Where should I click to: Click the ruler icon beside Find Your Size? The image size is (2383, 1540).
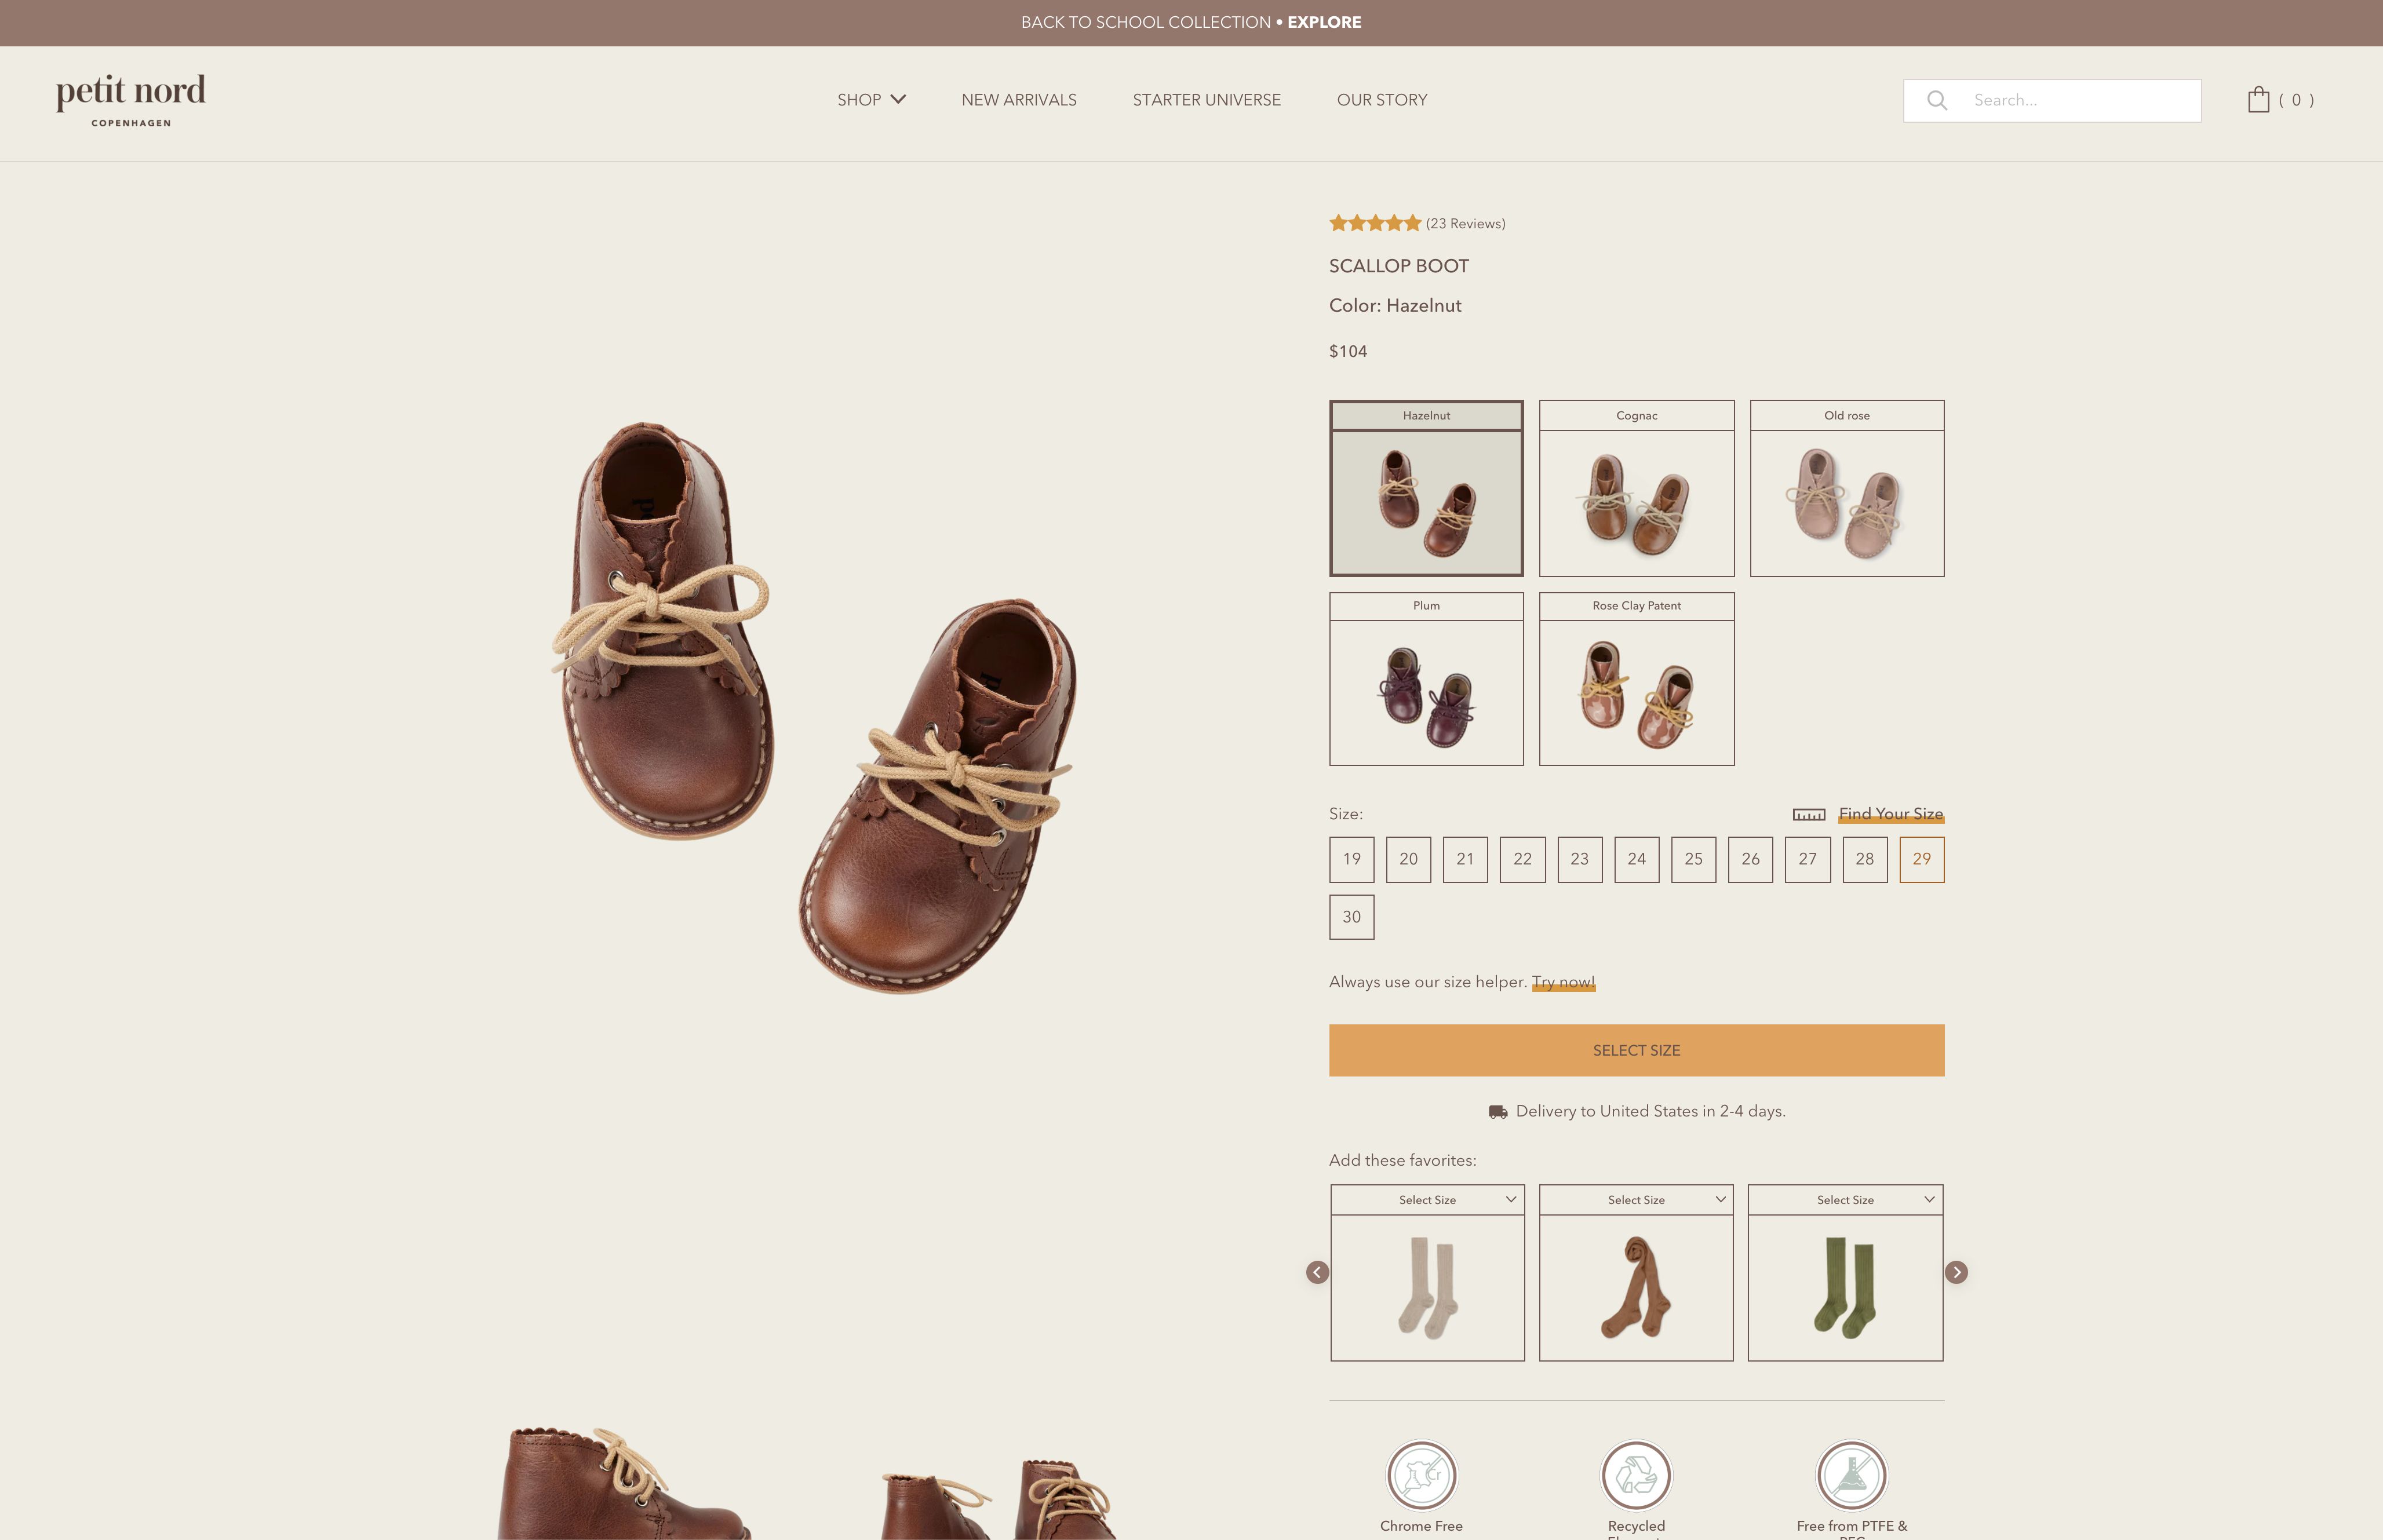tap(1810, 814)
